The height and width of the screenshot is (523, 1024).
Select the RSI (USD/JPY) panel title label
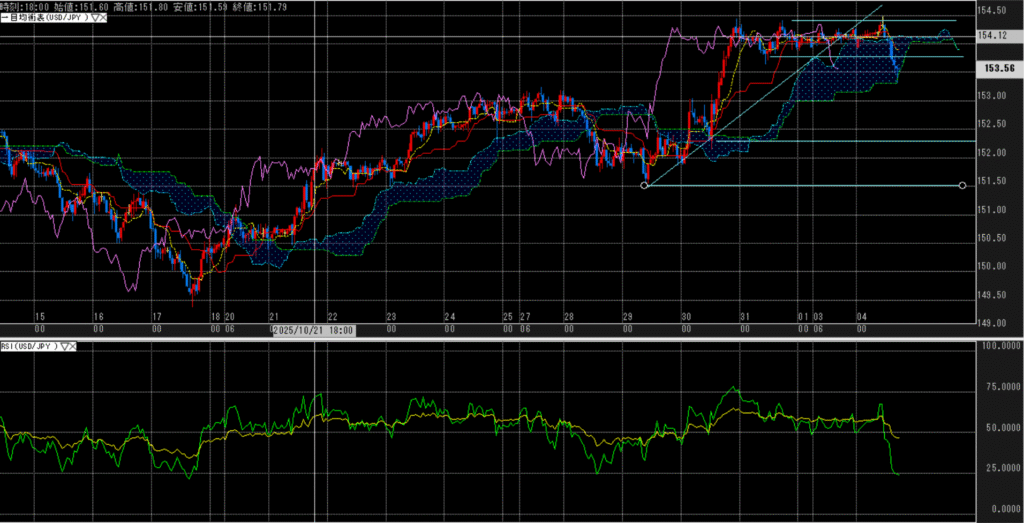click(29, 346)
